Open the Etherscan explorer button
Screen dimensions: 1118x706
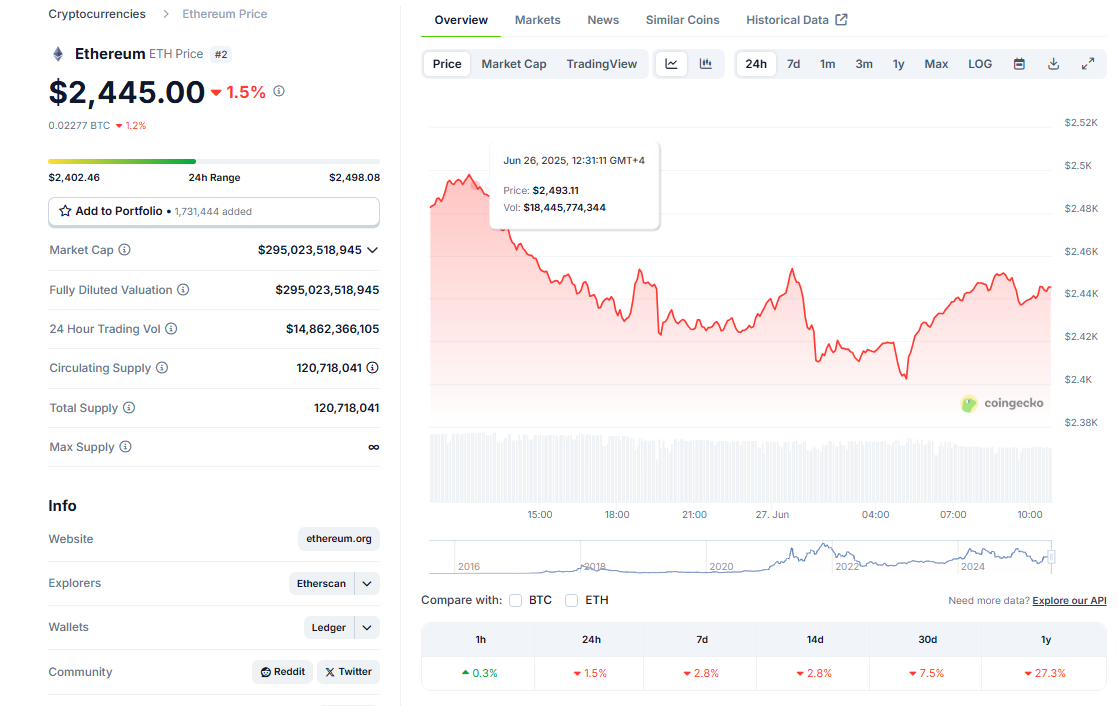coord(322,583)
